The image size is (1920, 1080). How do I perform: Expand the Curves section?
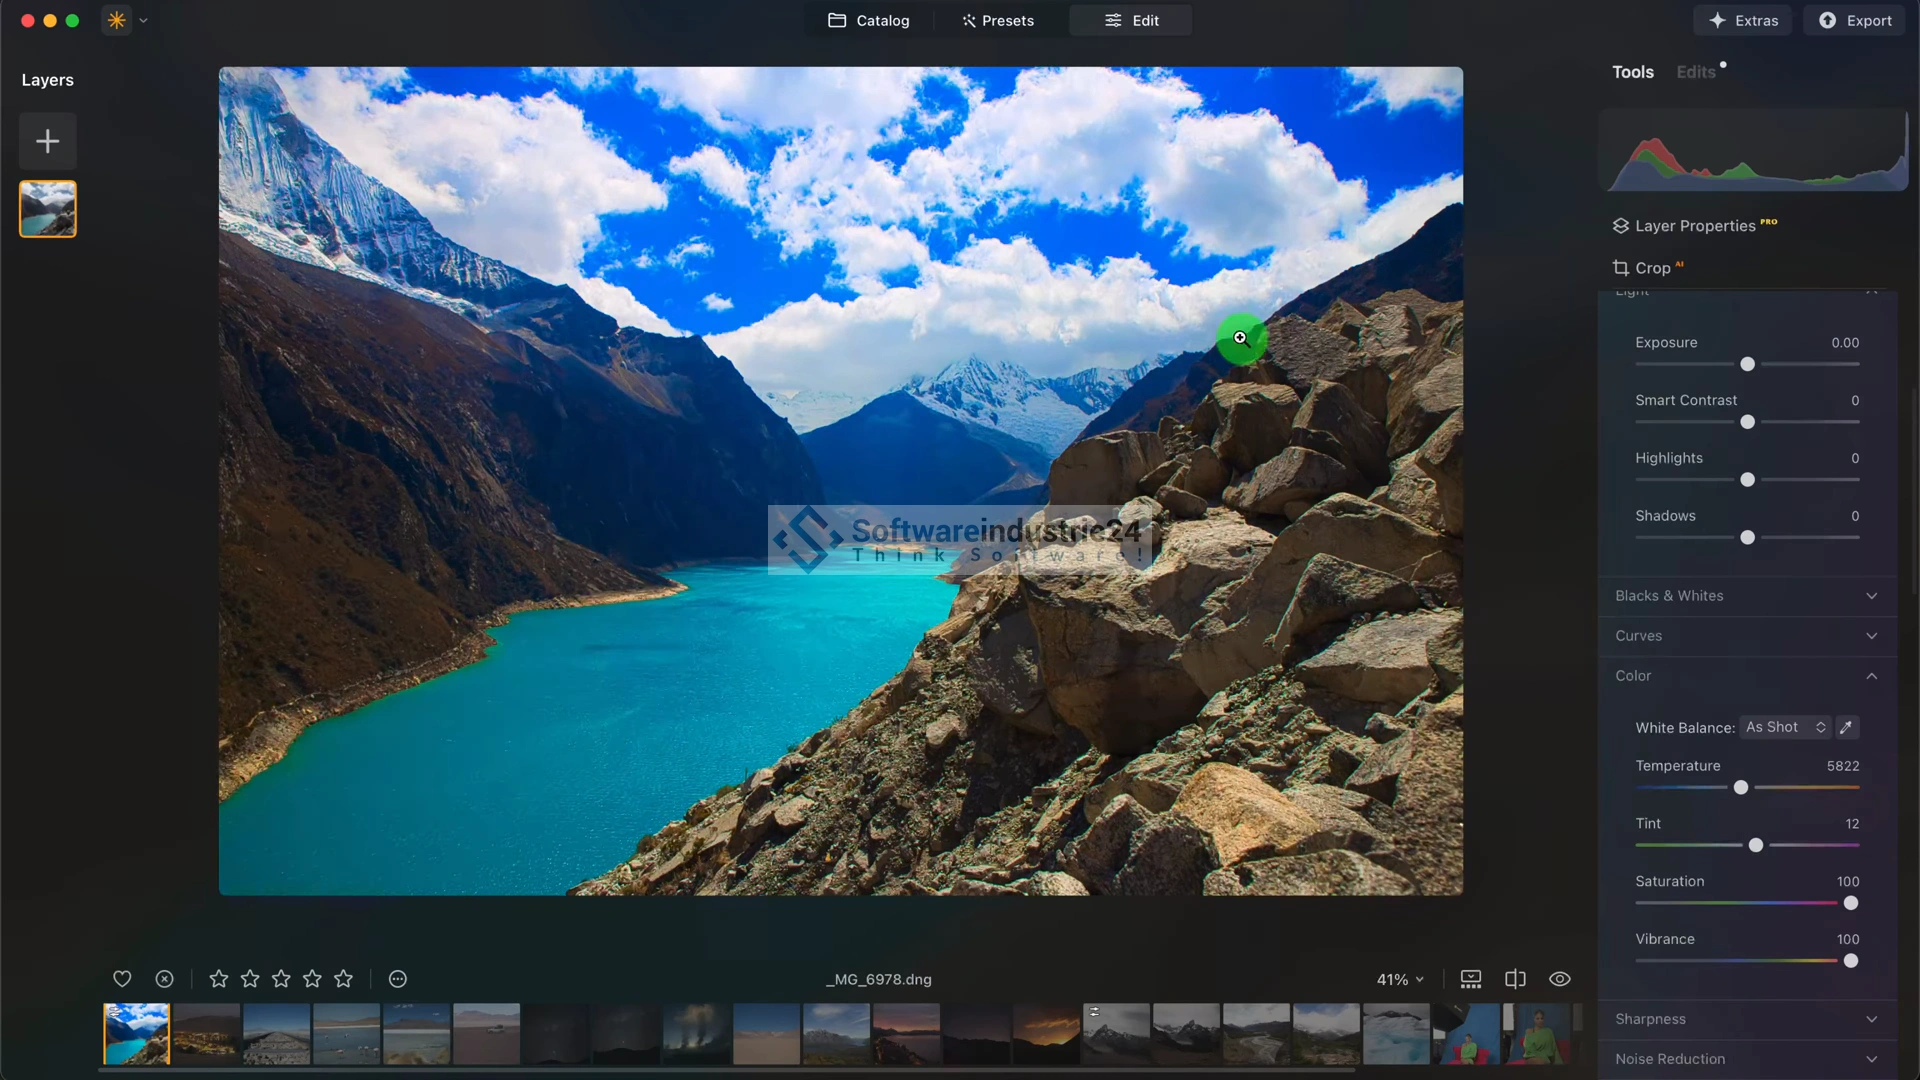[x=1746, y=636]
